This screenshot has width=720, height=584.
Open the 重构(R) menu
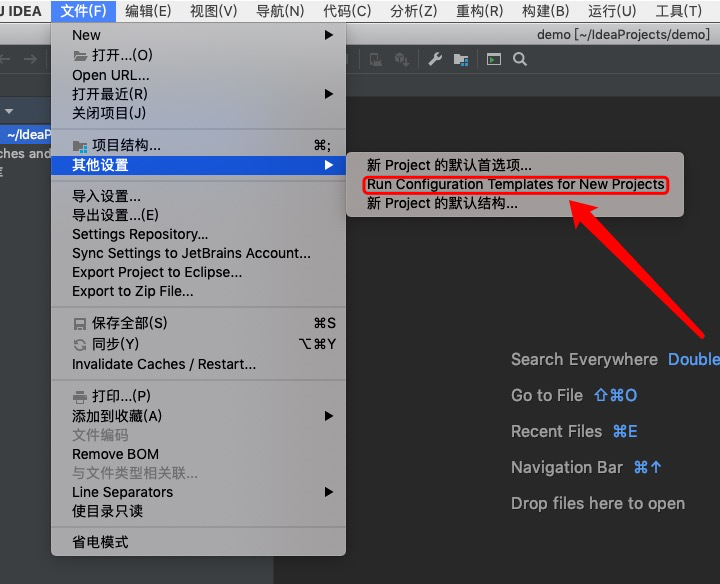click(479, 11)
